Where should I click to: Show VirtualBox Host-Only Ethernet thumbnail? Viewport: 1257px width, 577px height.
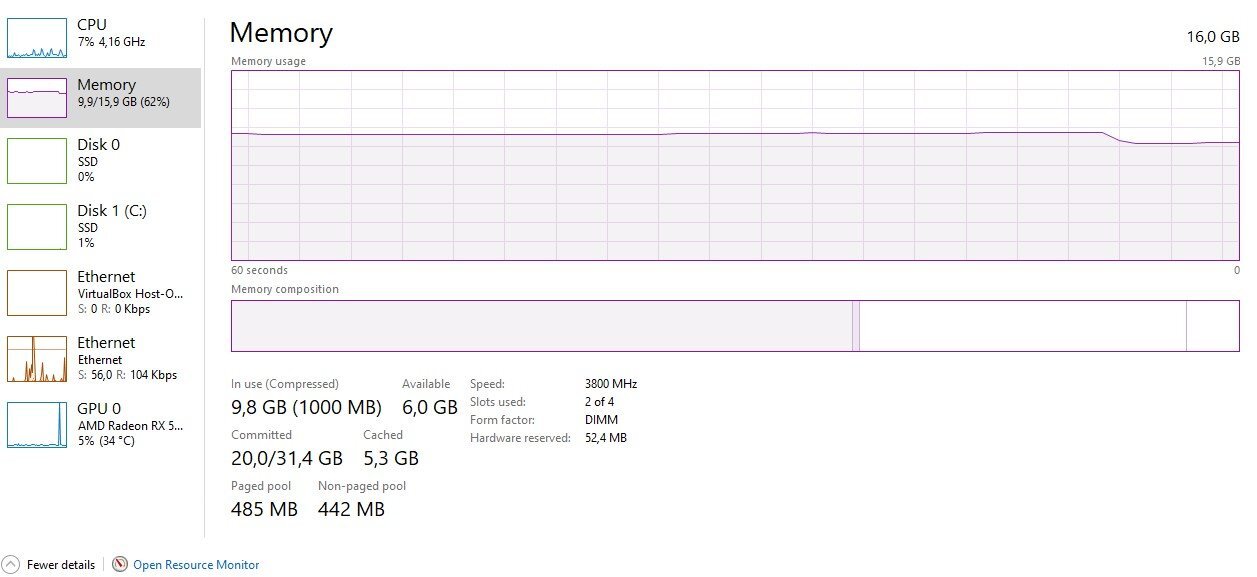(37, 293)
